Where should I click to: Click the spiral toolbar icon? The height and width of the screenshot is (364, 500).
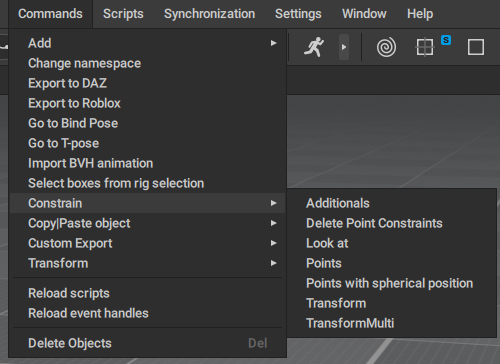[386, 47]
